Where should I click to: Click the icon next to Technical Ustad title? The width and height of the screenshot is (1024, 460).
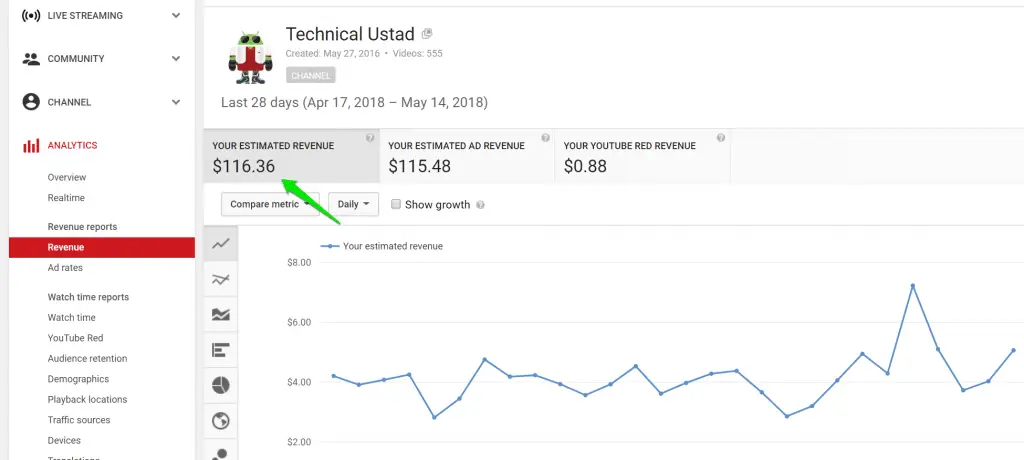pos(427,33)
